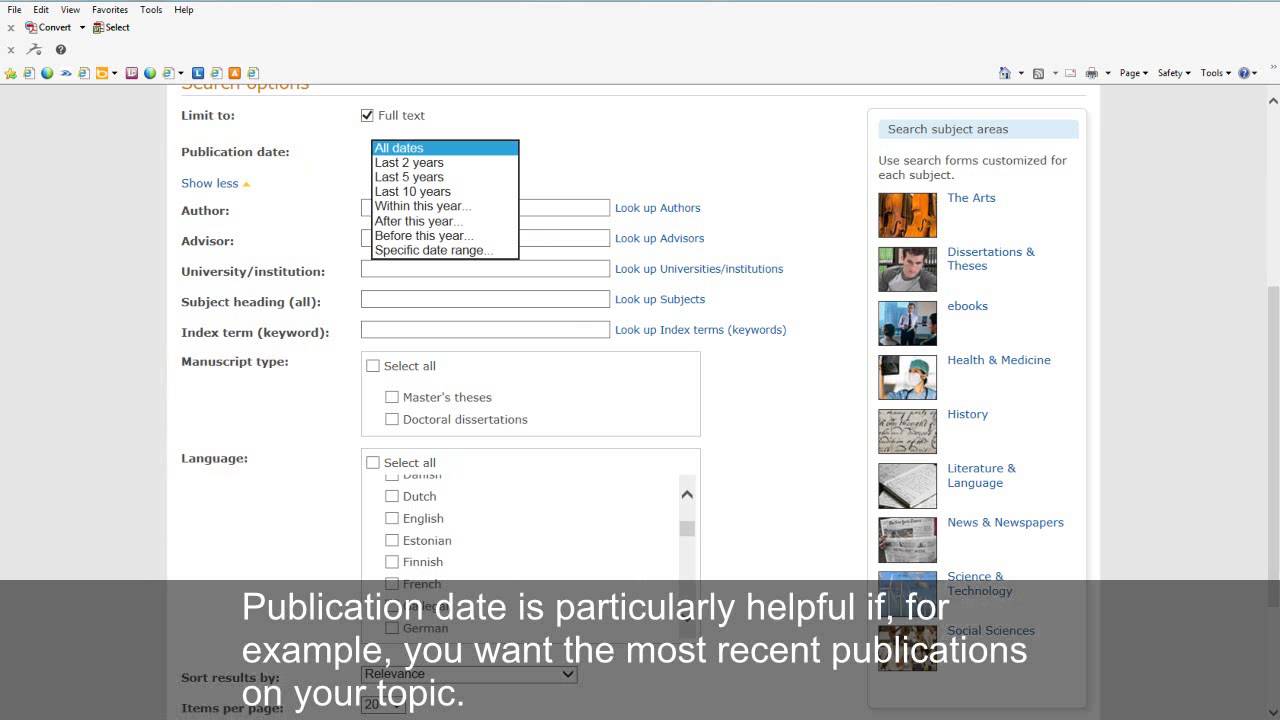Click the language list scroll up arrow
The image size is (1280, 720).
point(687,494)
